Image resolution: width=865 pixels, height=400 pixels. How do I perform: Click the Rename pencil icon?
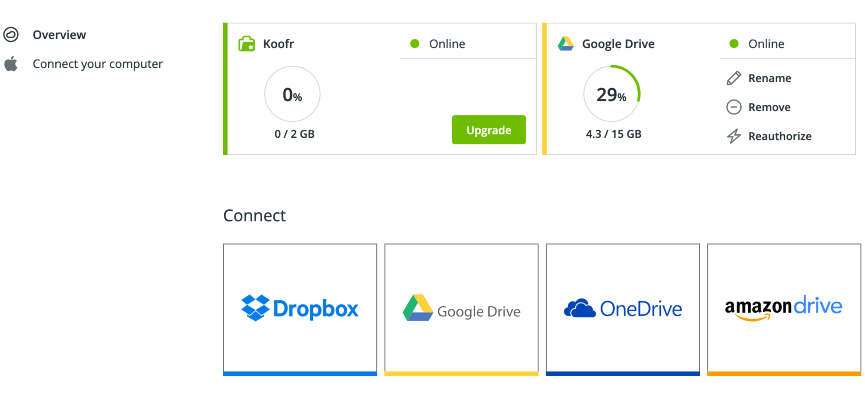734,78
